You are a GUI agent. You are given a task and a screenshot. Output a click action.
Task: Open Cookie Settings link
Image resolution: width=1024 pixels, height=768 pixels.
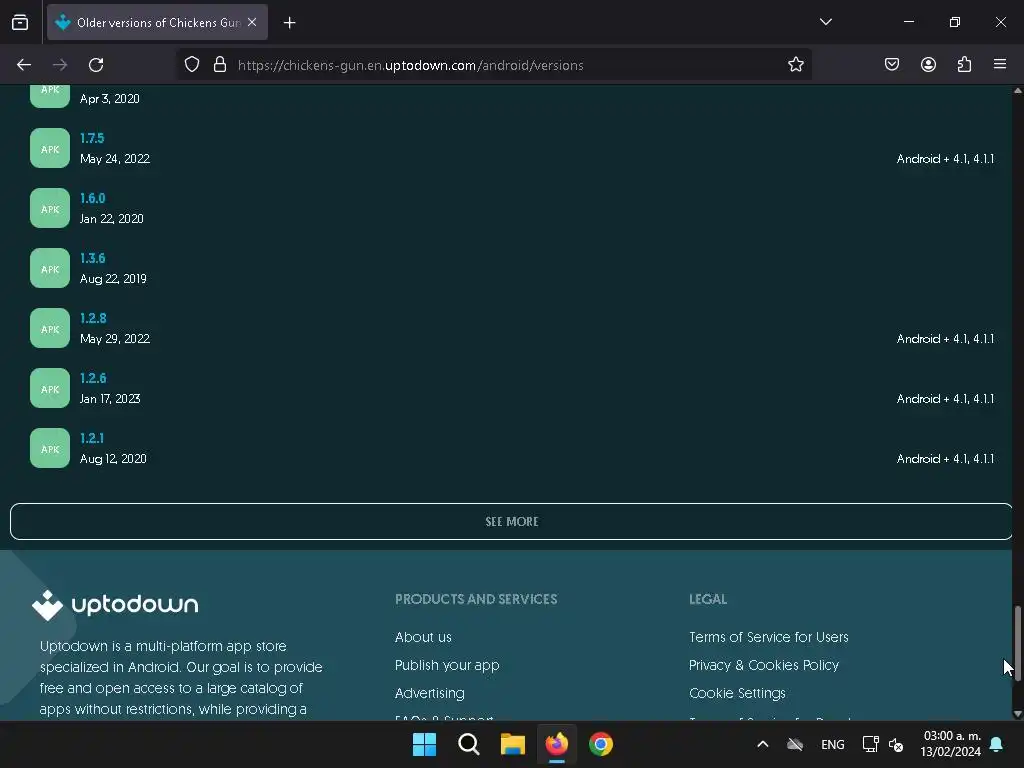point(737,694)
